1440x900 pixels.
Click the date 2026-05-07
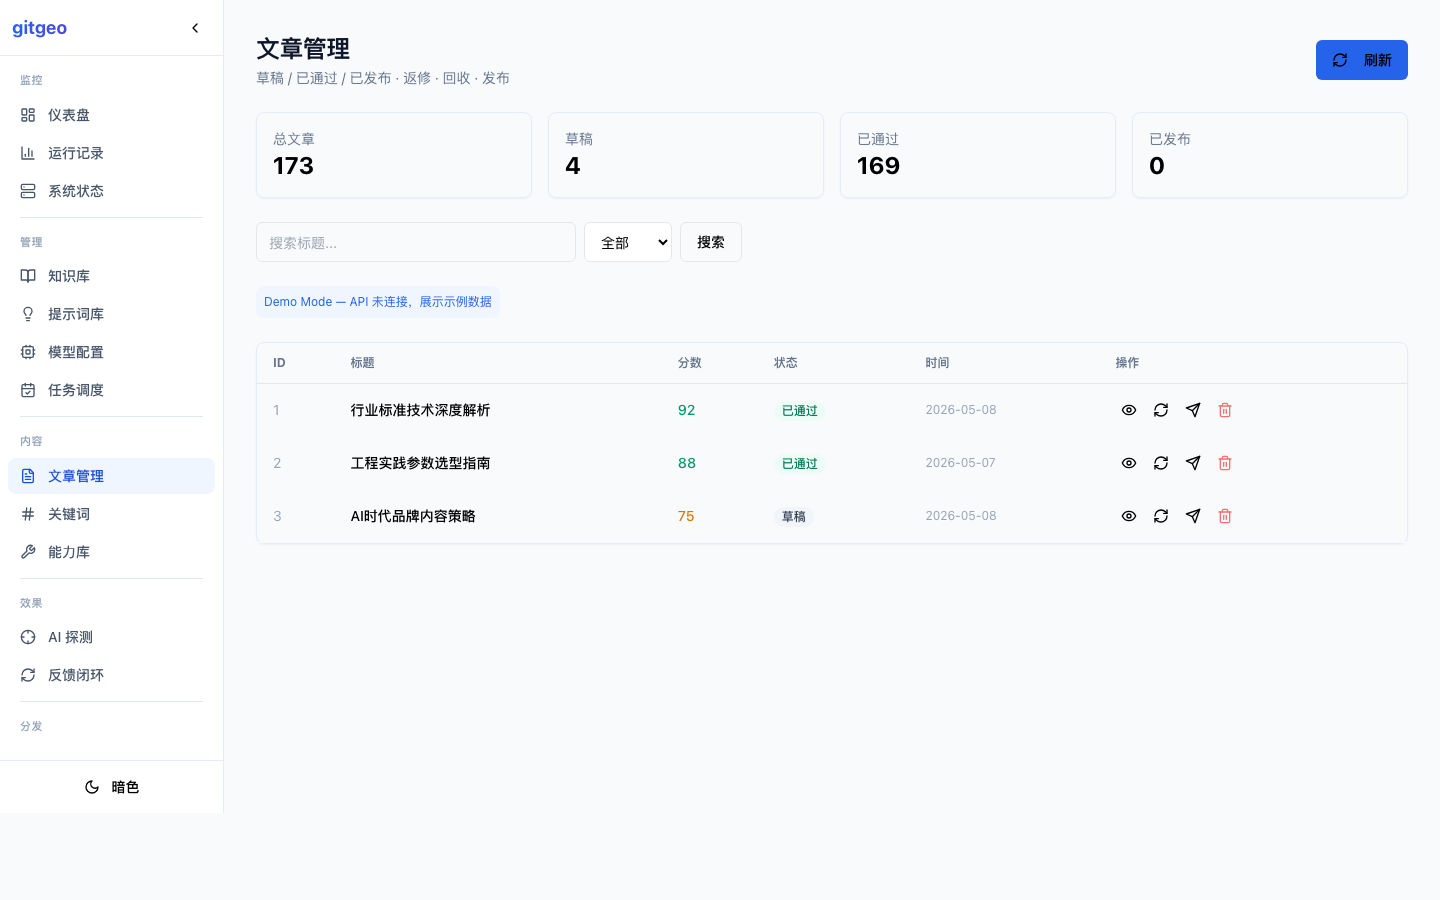tap(961, 463)
